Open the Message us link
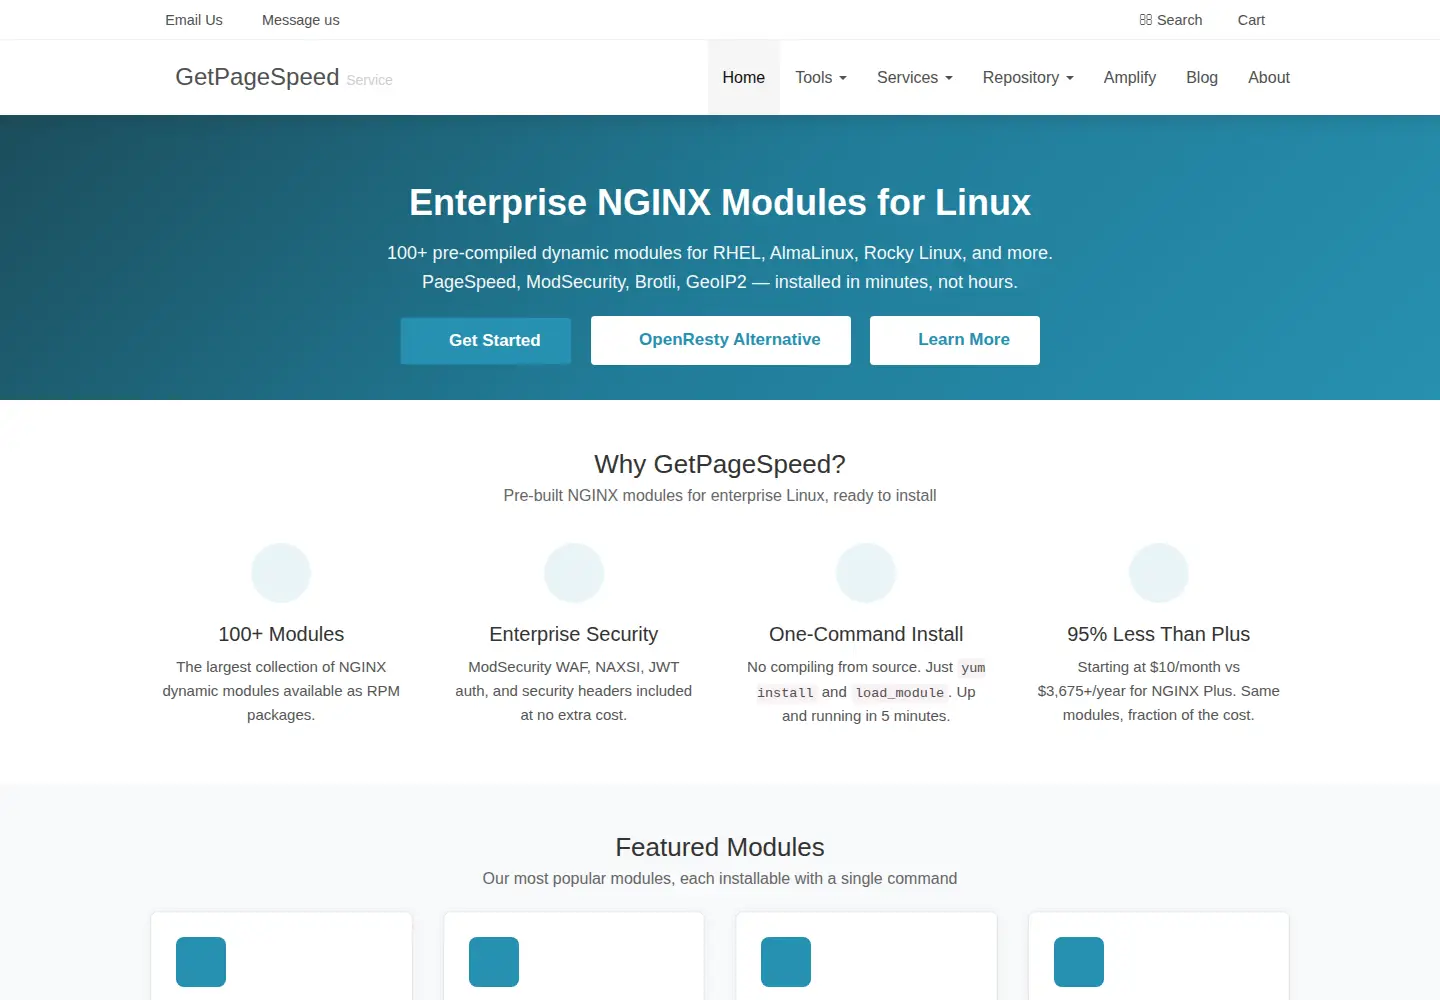The height and width of the screenshot is (1000, 1440). tap(301, 20)
